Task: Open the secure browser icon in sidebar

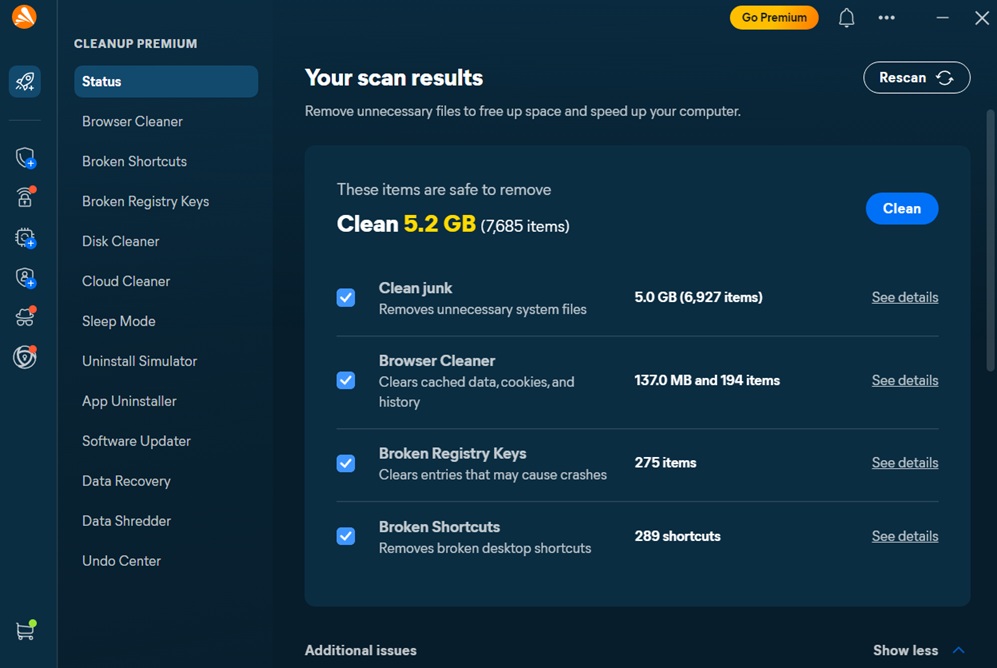Action: pyautogui.click(x=25, y=357)
